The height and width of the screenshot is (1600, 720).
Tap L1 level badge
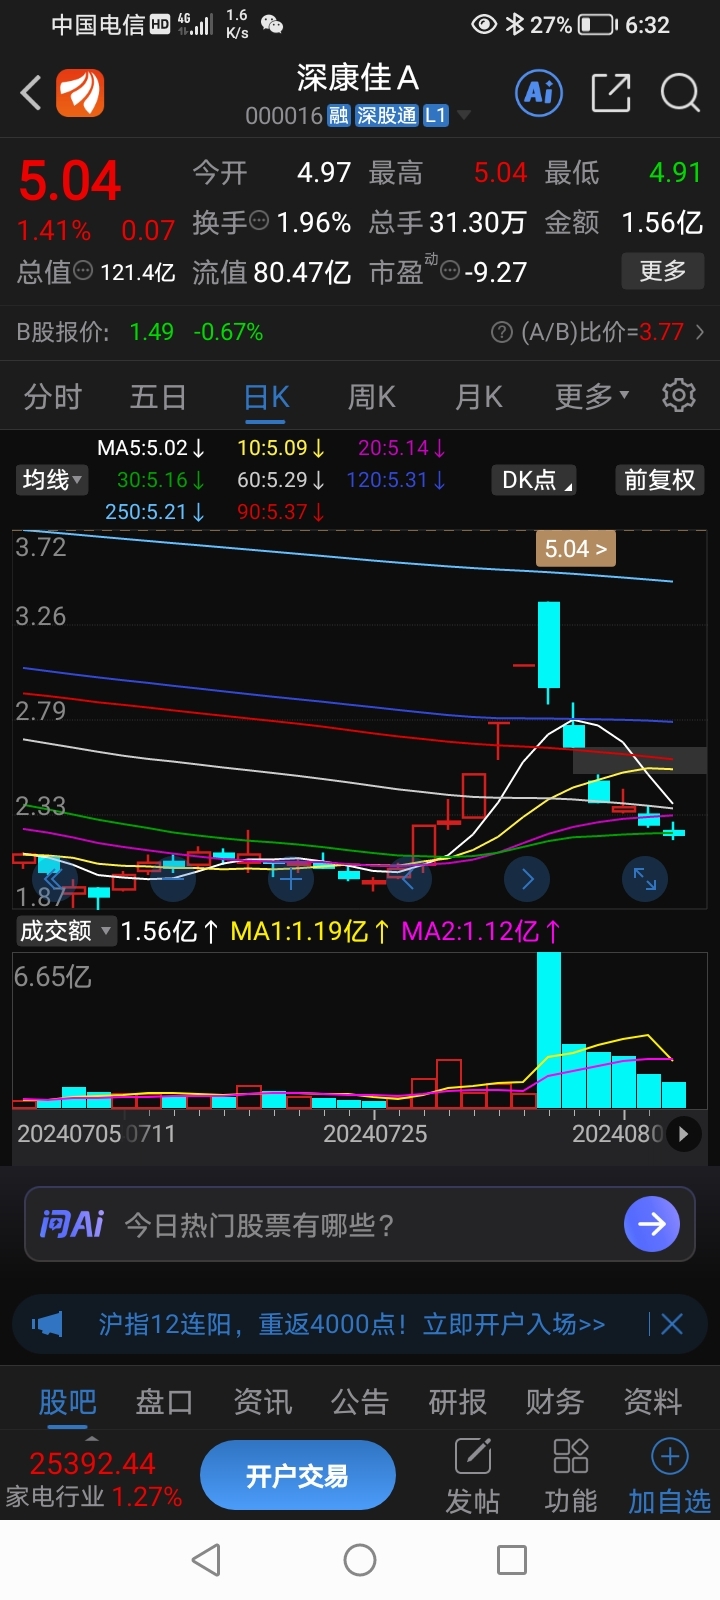click(435, 116)
